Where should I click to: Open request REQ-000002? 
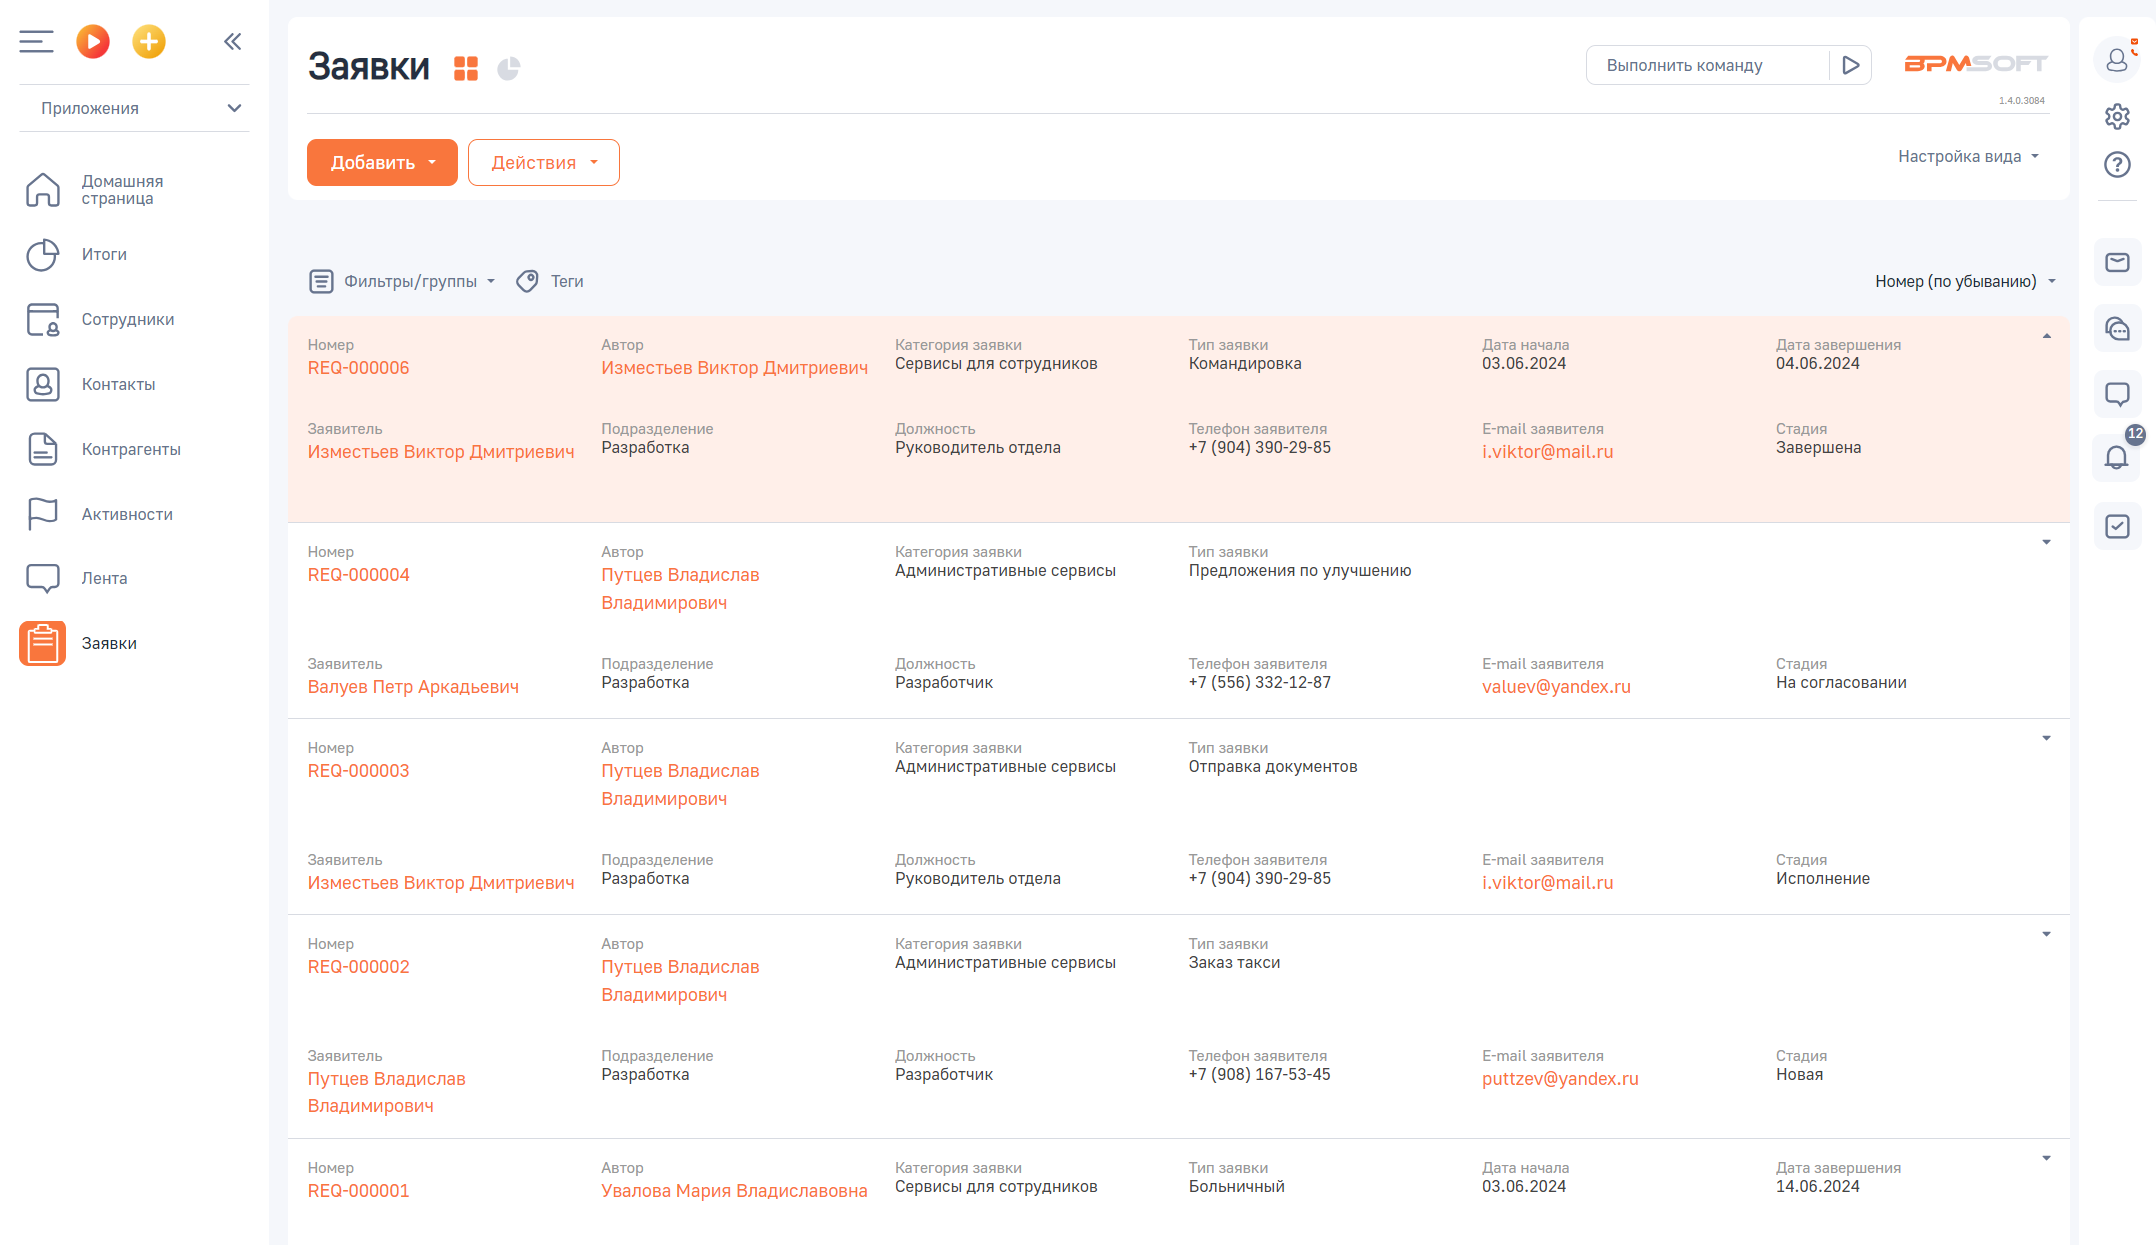coord(358,967)
